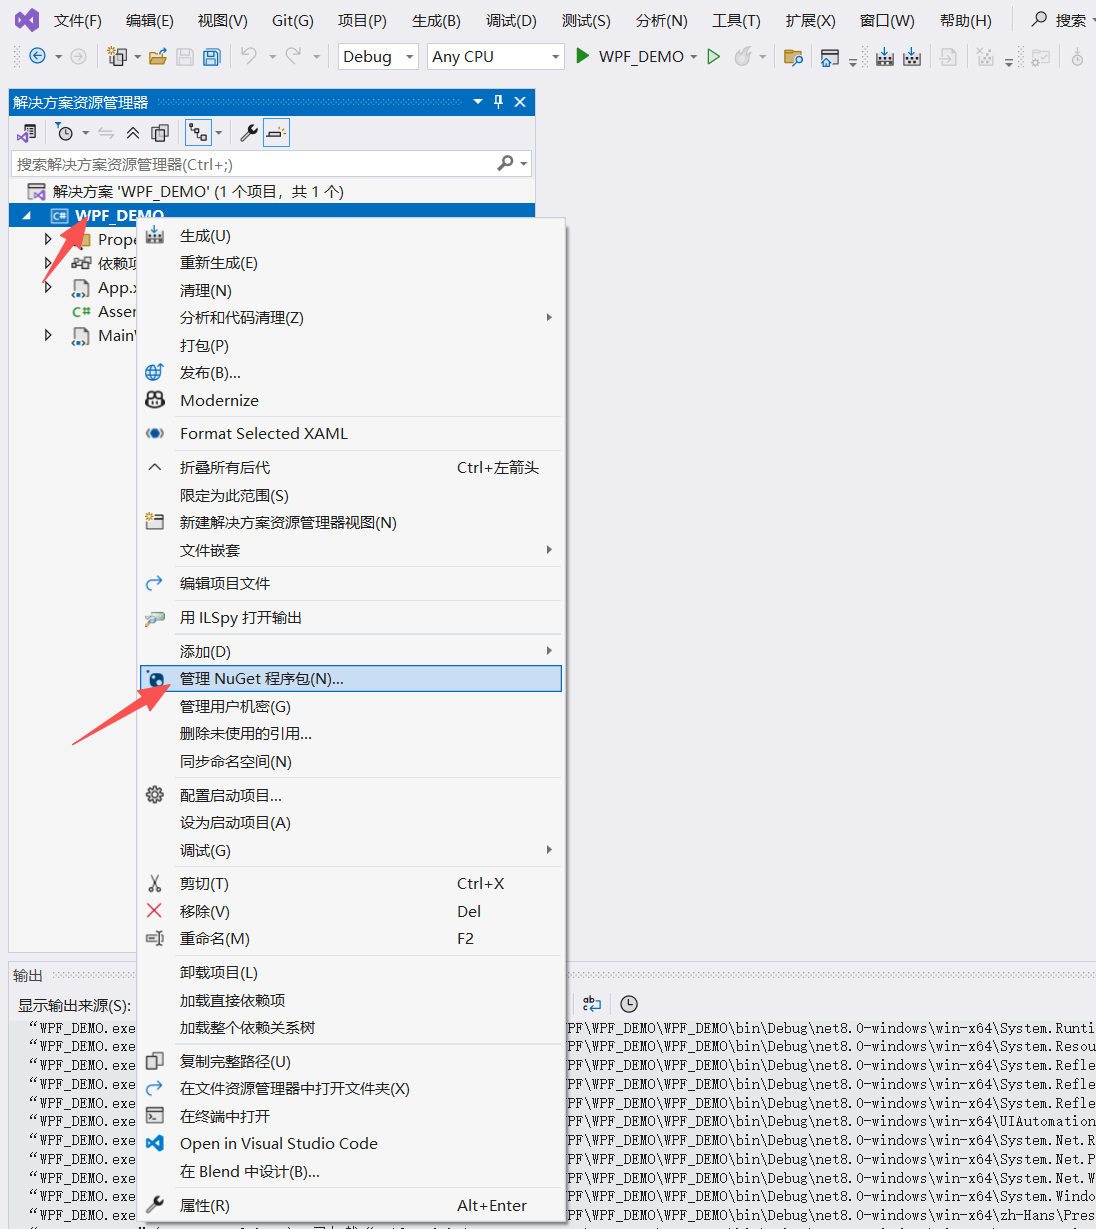
Task: Toggle solution and folder view switch icon
Action: [x=27, y=133]
